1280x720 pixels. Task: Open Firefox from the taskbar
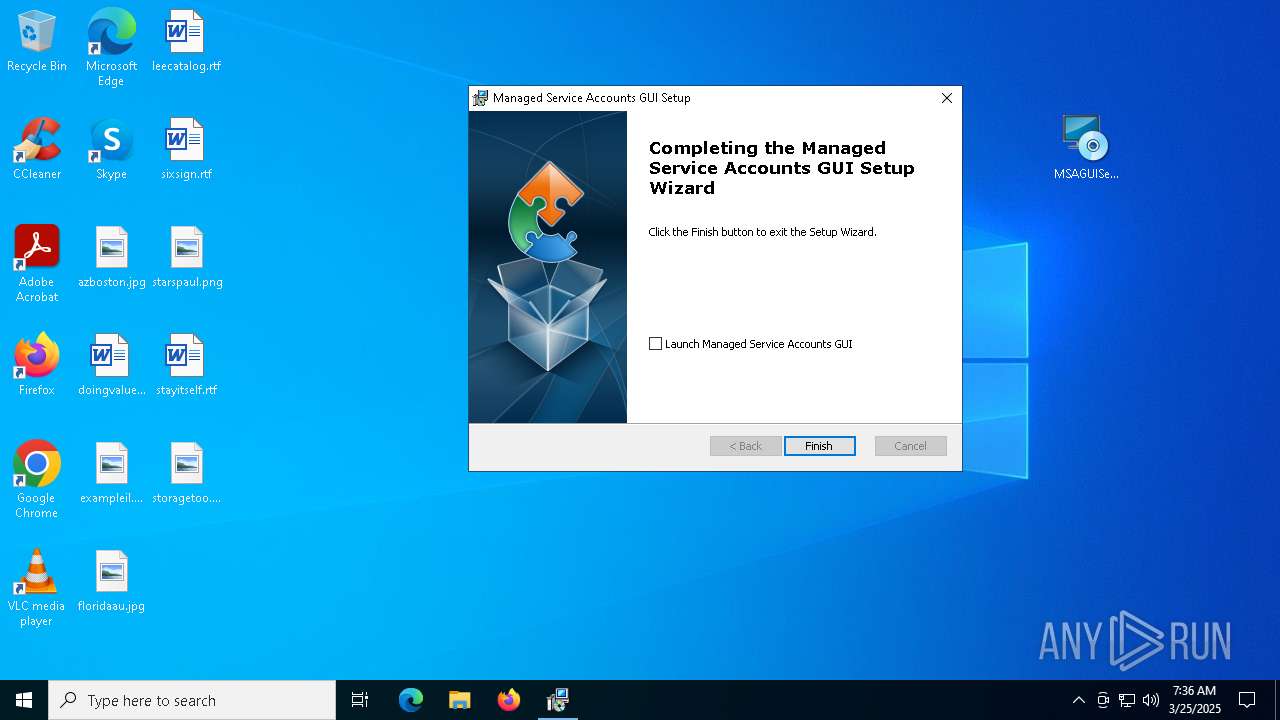tap(509, 700)
